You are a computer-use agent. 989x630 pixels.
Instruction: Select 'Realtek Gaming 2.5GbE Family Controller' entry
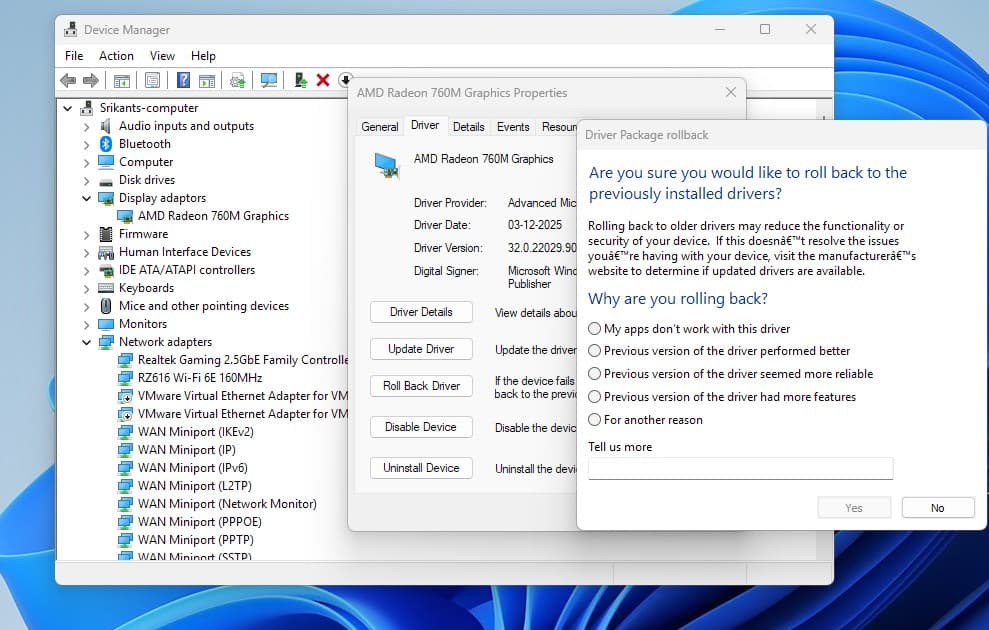[243, 359]
